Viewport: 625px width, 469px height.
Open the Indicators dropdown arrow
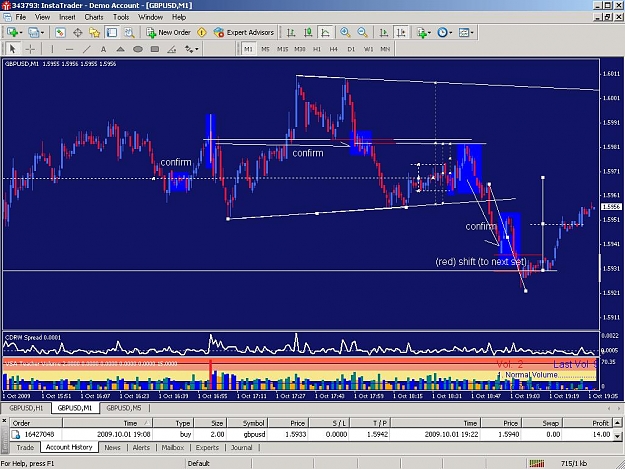(429, 33)
